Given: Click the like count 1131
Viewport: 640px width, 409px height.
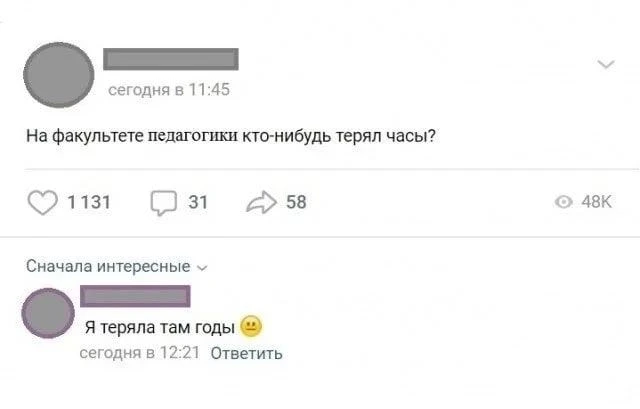Looking at the screenshot, I should point(88,203).
